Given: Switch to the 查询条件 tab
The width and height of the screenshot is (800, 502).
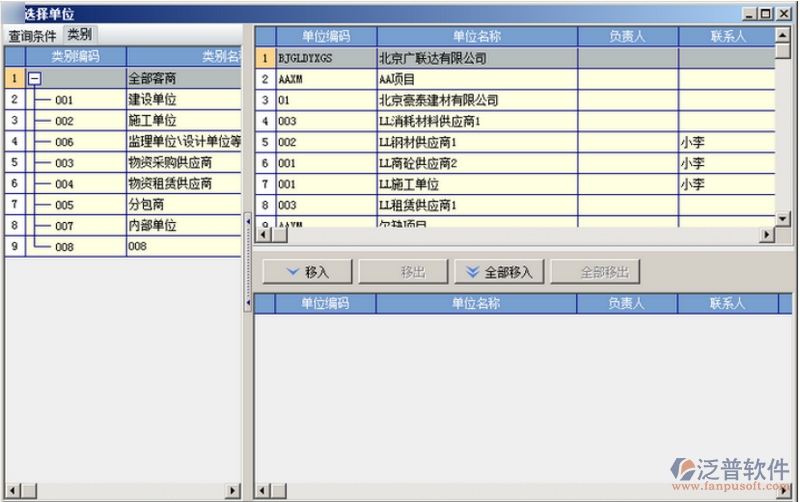Looking at the screenshot, I should coord(32,35).
